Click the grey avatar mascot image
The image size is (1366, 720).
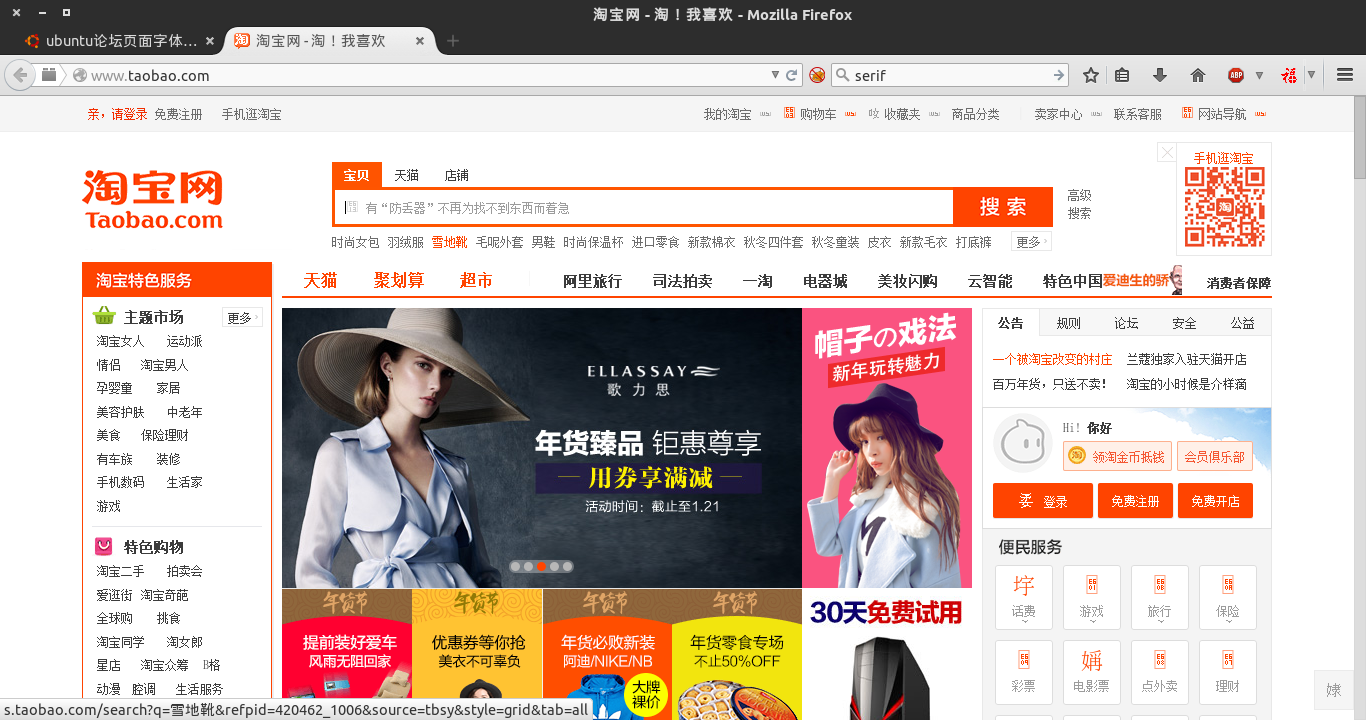click(1023, 443)
